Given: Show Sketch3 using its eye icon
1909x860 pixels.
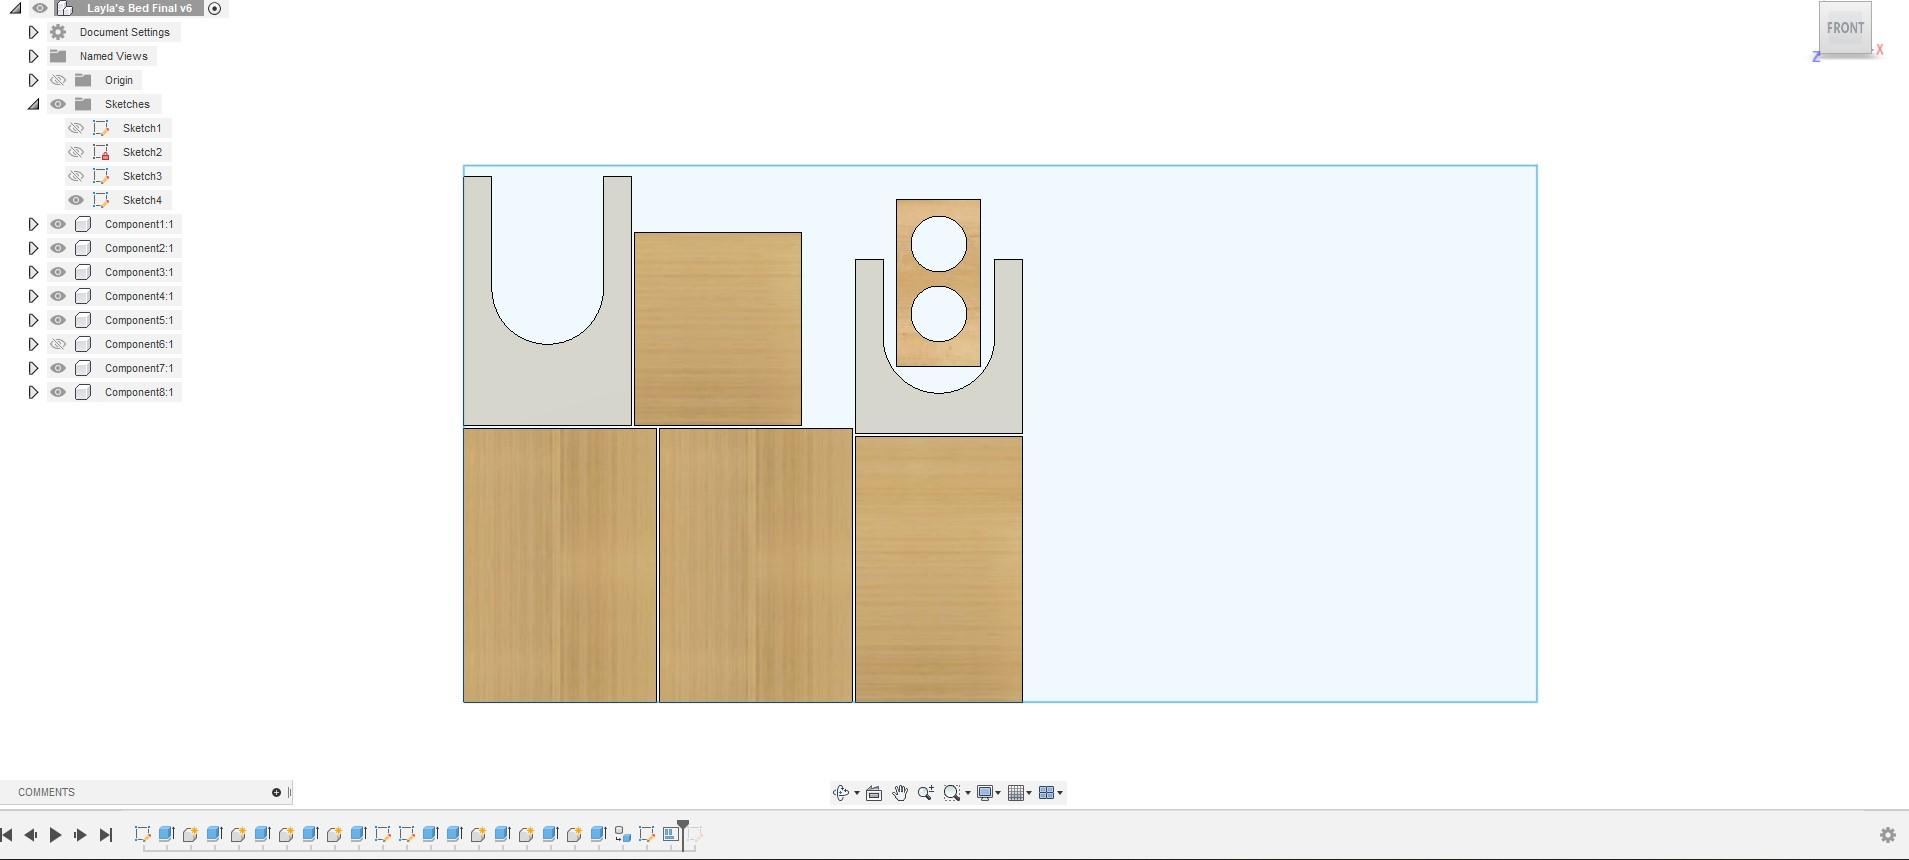Looking at the screenshot, I should click(x=76, y=176).
